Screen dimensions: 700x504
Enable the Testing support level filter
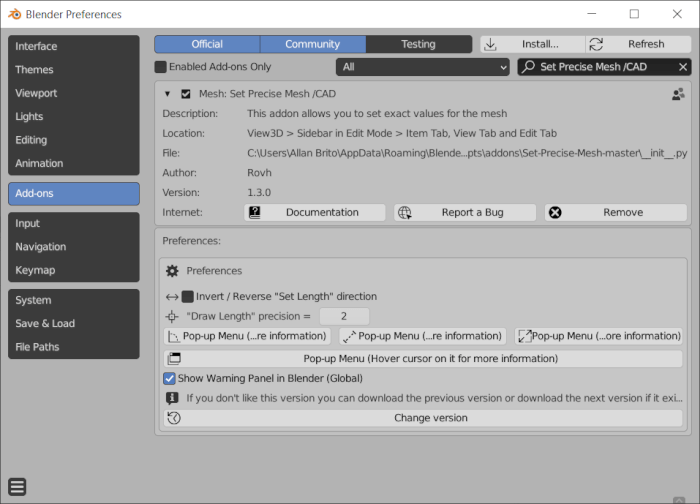point(419,44)
